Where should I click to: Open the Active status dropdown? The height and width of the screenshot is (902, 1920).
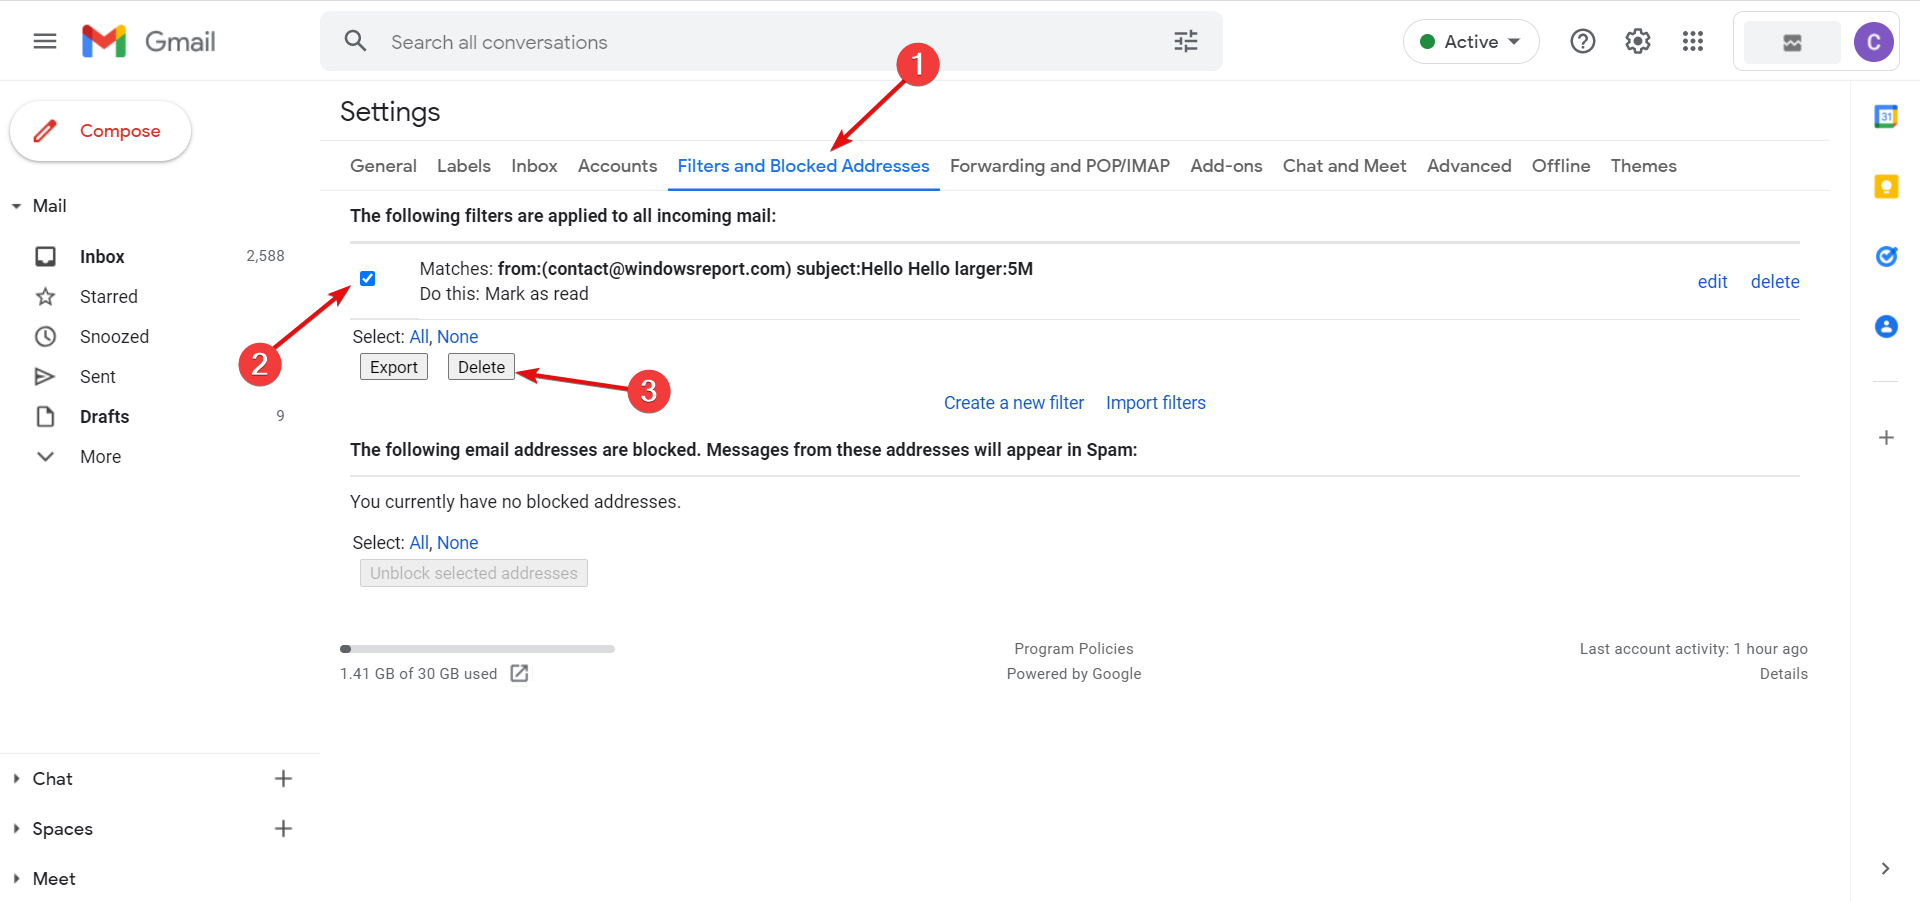pos(1471,42)
